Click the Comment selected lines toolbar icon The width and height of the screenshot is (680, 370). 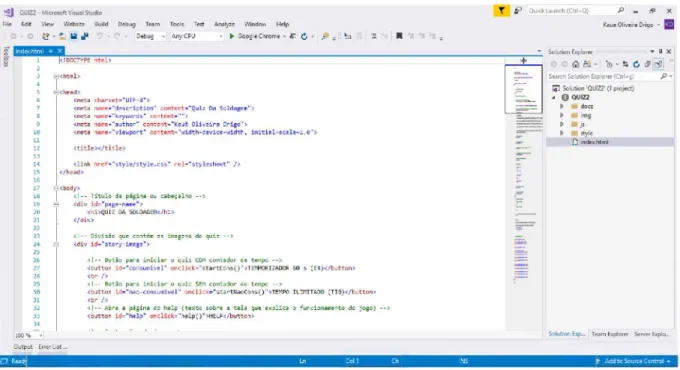[x=373, y=36]
